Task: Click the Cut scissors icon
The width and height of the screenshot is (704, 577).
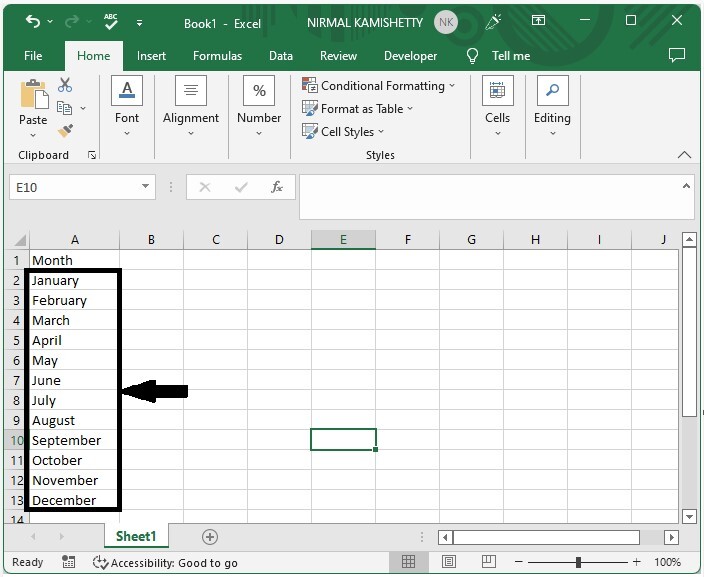Action: pyautogui.click(x=65, y=84)
